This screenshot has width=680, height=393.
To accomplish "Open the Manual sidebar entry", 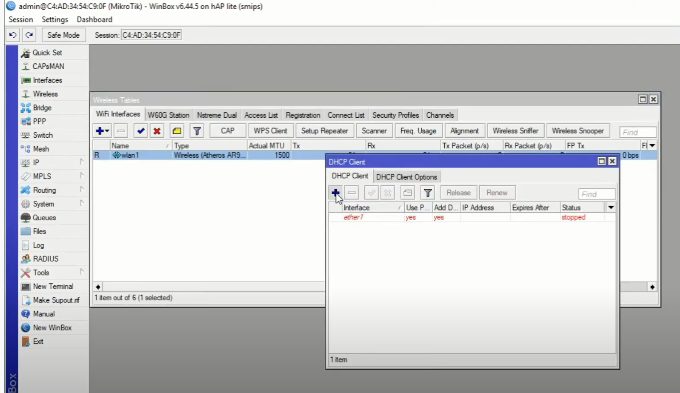I will point(43,314).
